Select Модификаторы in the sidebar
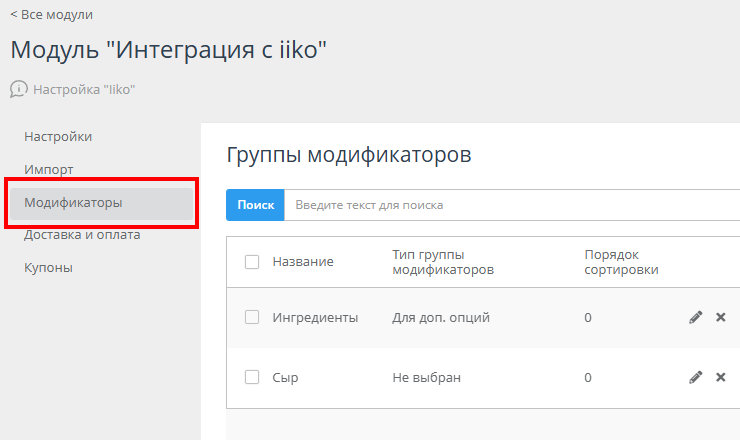 (x=73, y=202)
